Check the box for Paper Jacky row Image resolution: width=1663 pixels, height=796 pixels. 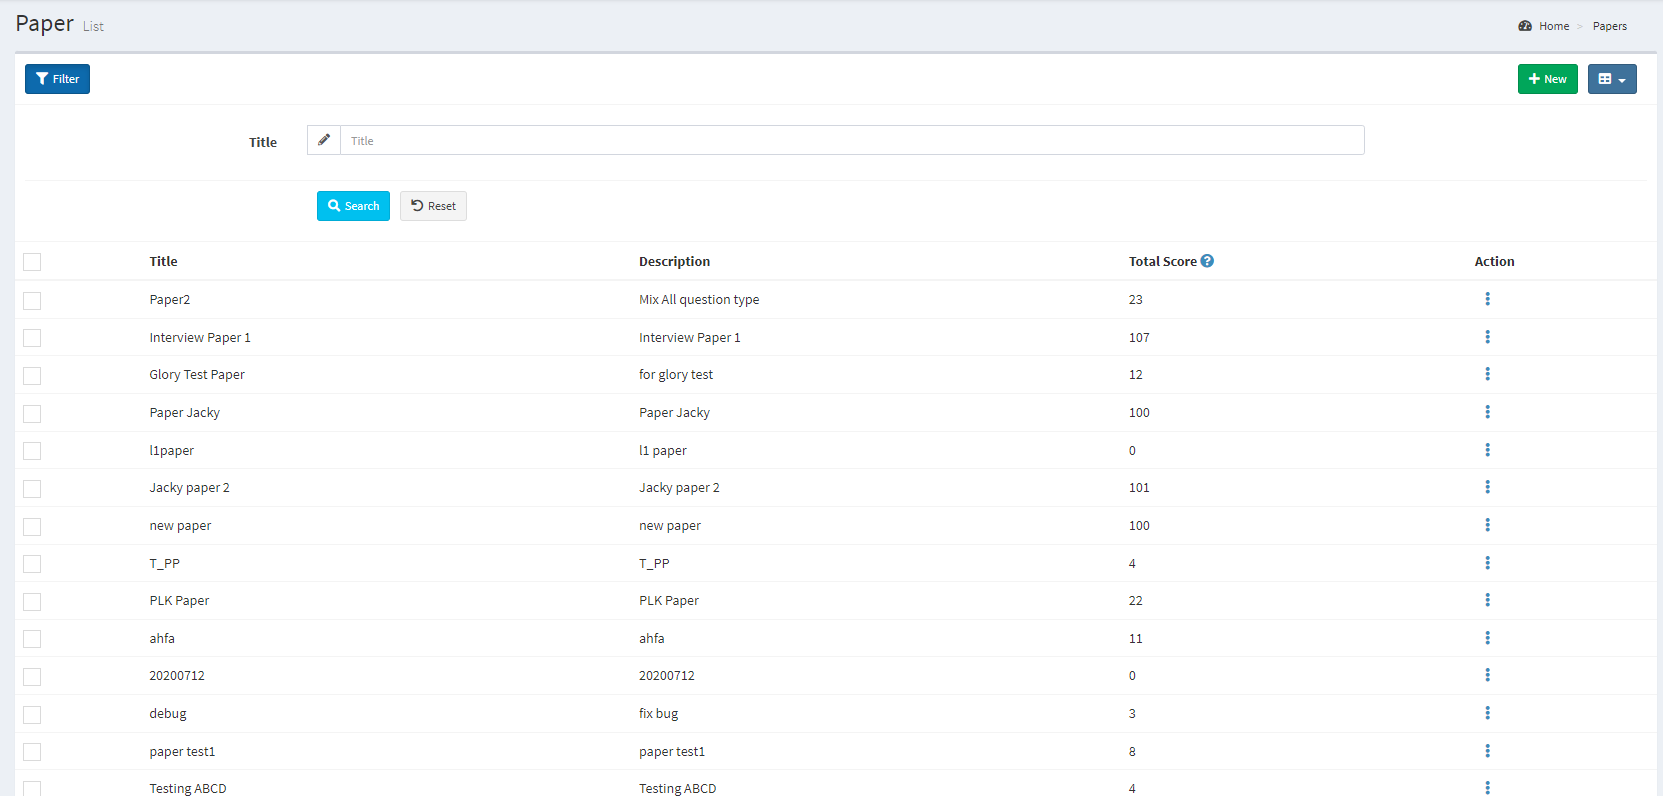coord(32,413)
